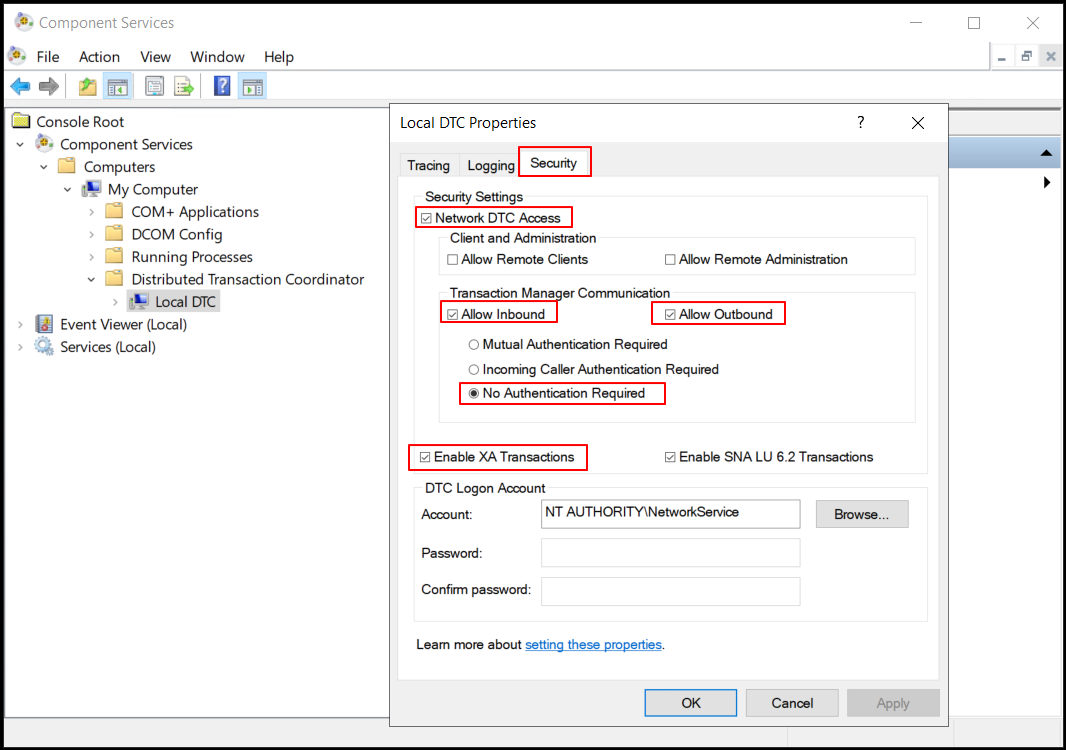Open the 'setting these properties' link
1066x750 pixels.
tap(593, 645)
